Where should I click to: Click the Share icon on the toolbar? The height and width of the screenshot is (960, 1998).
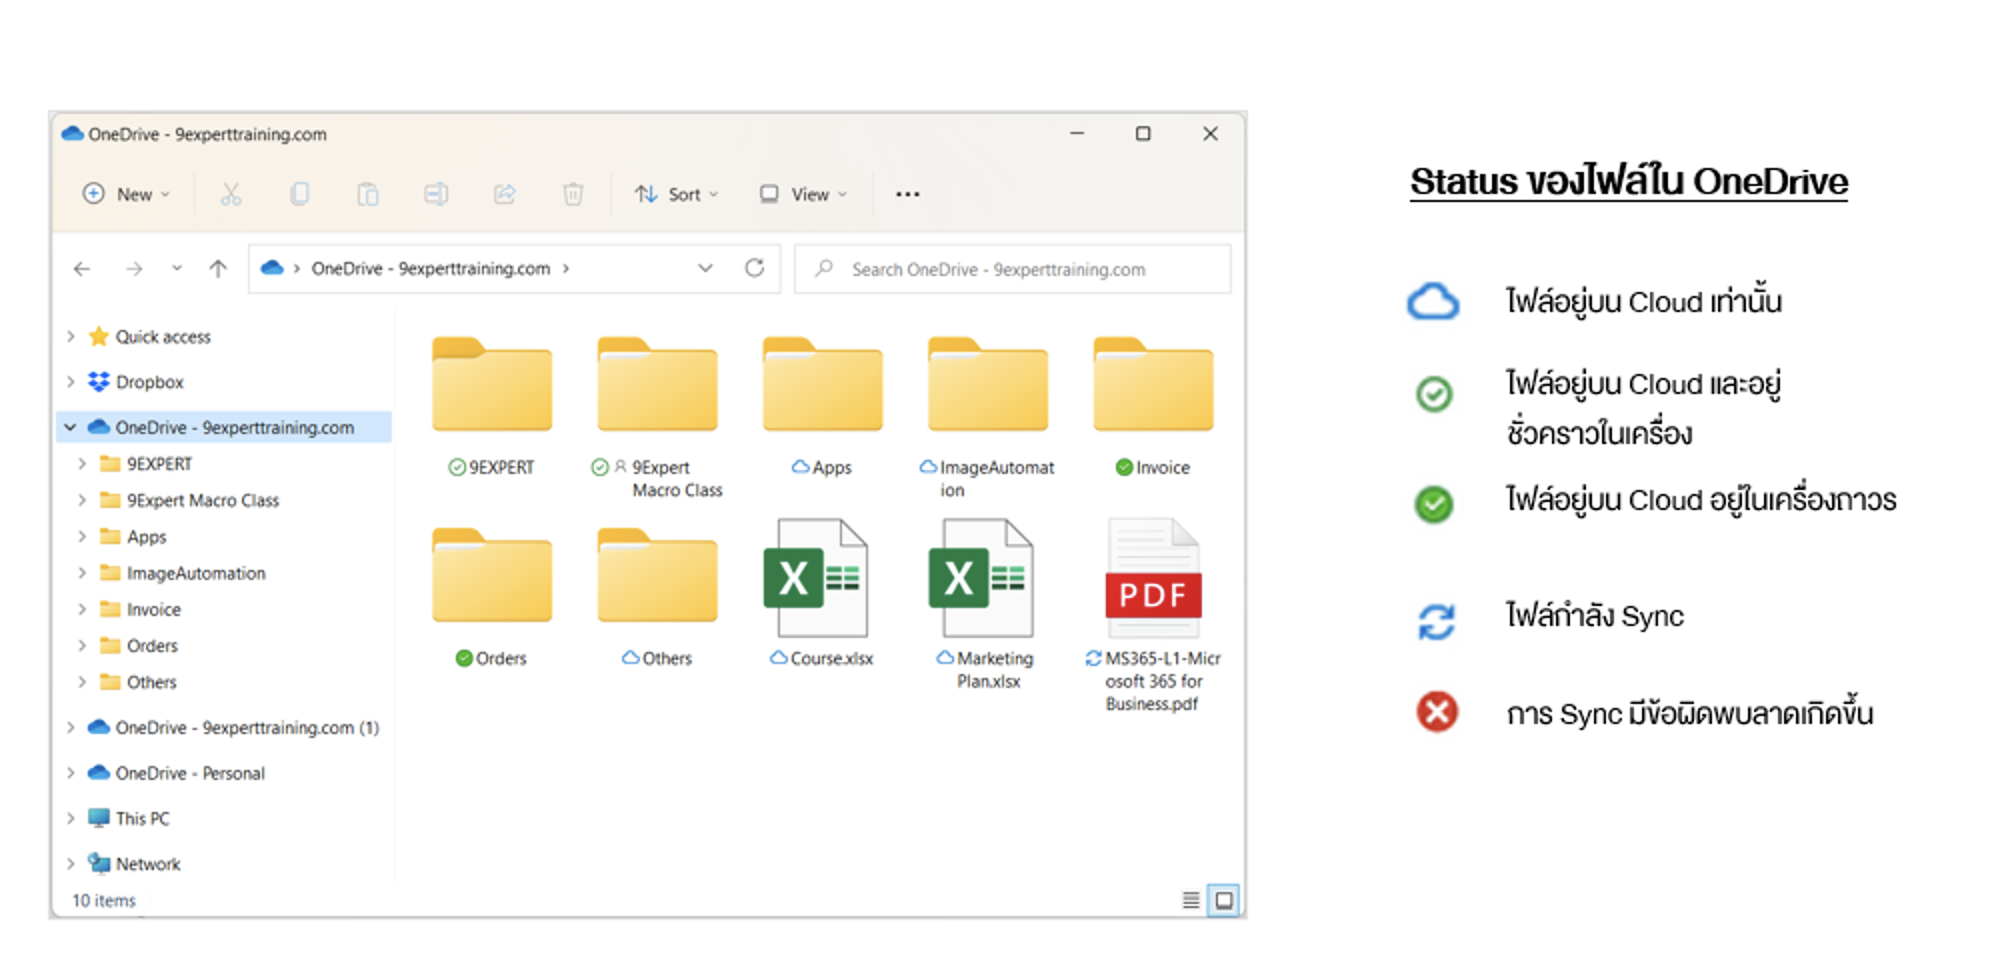[x=504, y=193]
